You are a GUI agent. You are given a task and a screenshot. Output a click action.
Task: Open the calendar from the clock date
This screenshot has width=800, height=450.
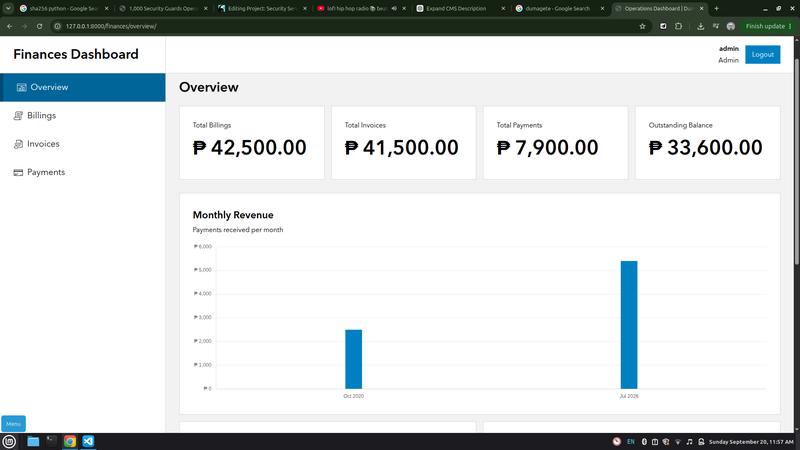pyautogui.click(x=751, y=441)
